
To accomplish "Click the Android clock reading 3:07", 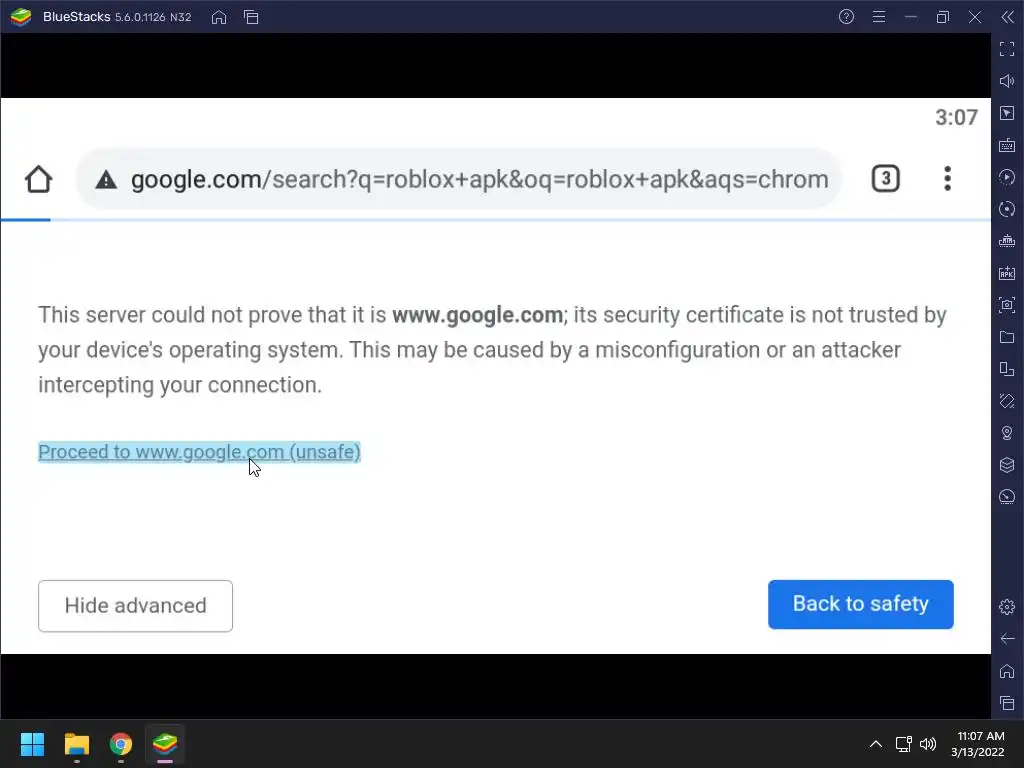I will click(956, 118).
